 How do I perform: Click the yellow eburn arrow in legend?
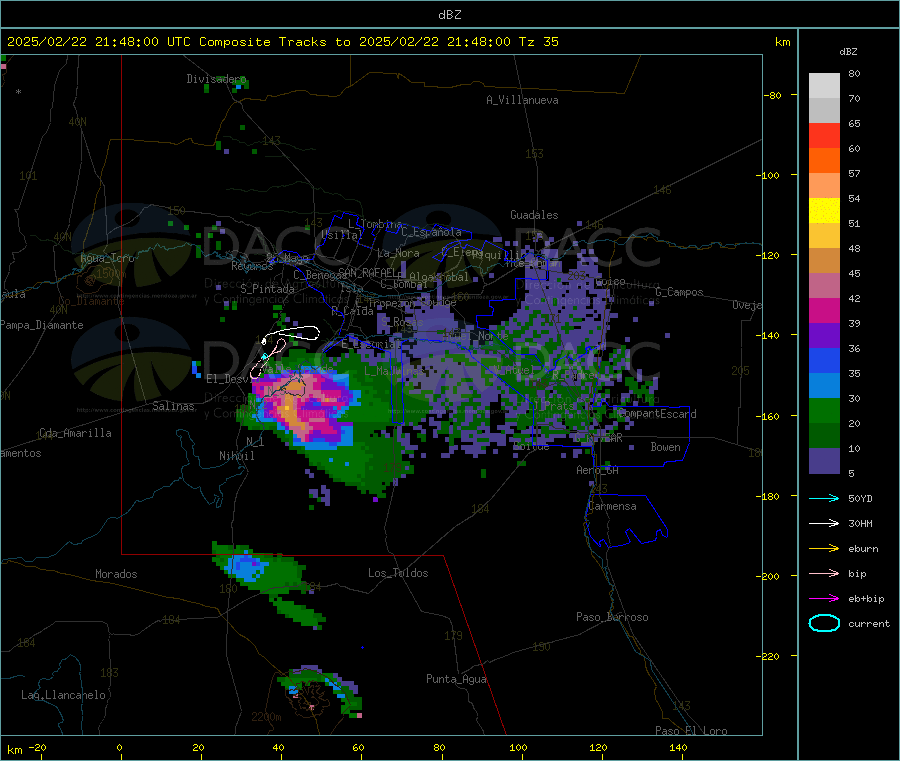click(x=824, y=548)
